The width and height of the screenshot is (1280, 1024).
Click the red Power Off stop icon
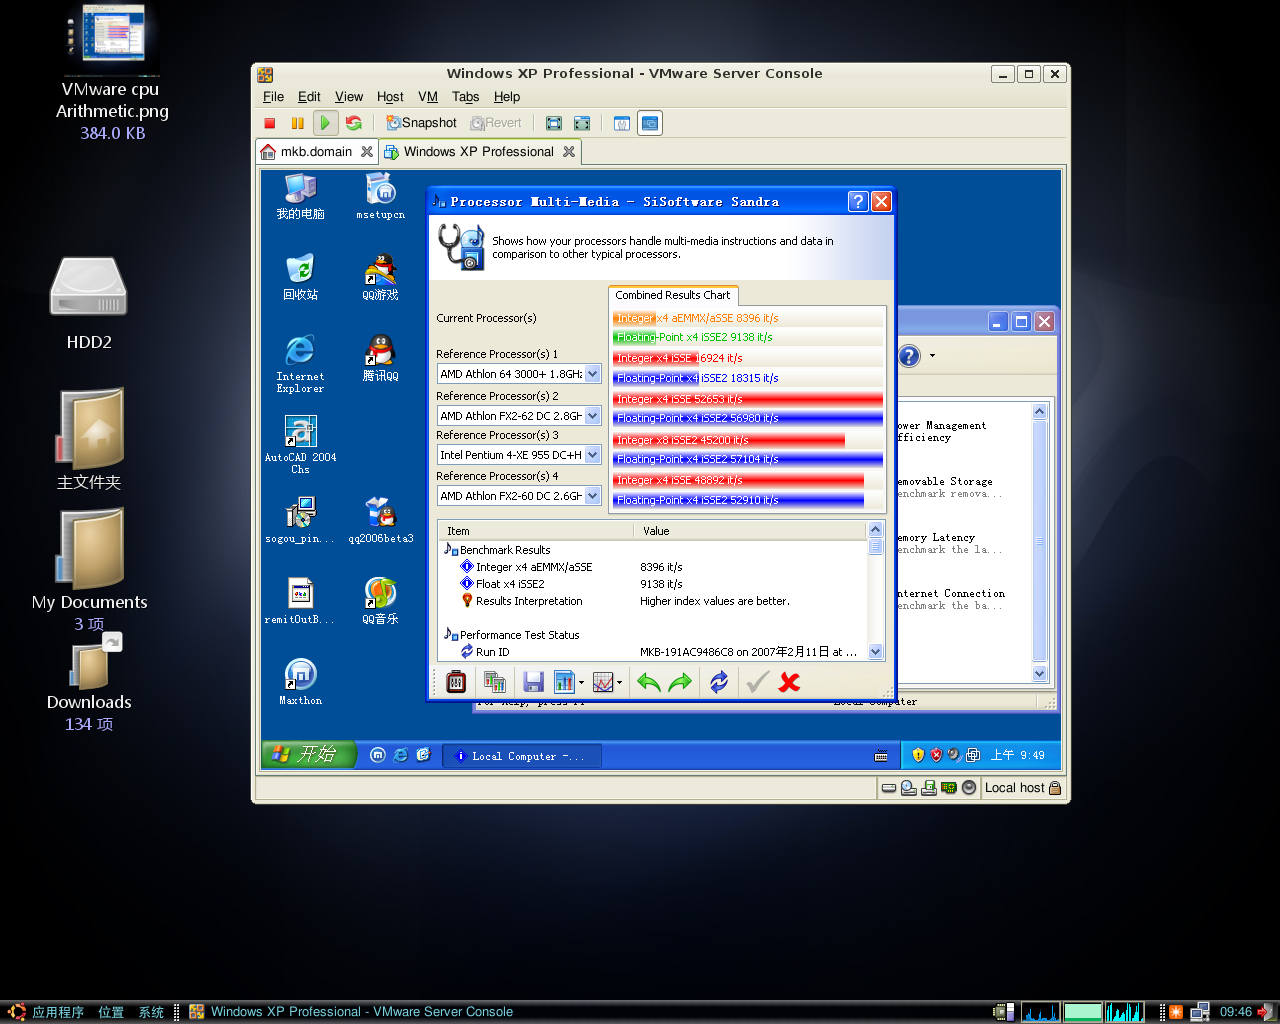click(x=270, y=123)
